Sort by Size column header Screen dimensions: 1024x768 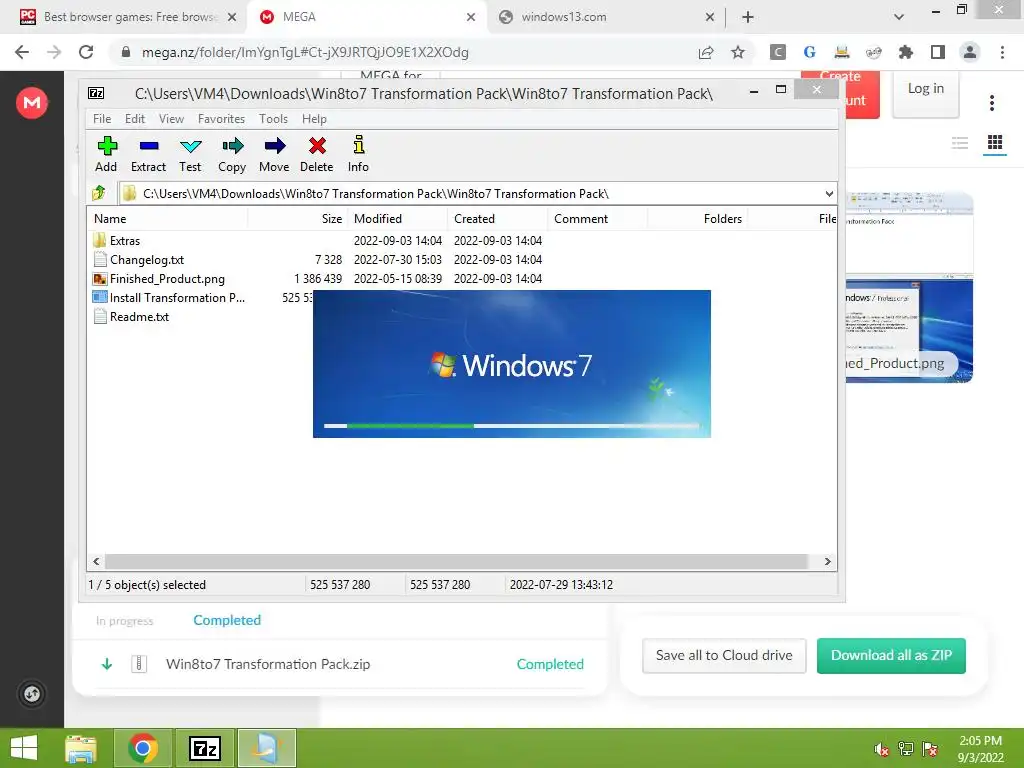(x=297, y=219)
